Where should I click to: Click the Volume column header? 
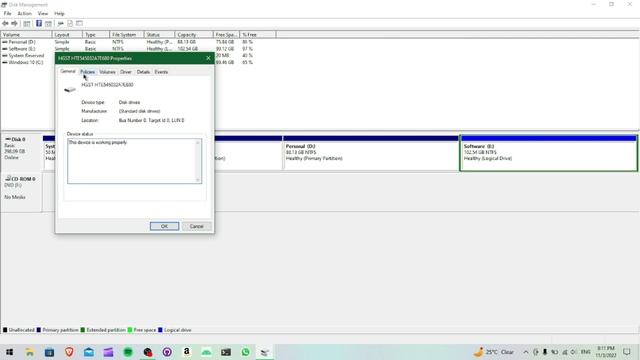(26, 35)
